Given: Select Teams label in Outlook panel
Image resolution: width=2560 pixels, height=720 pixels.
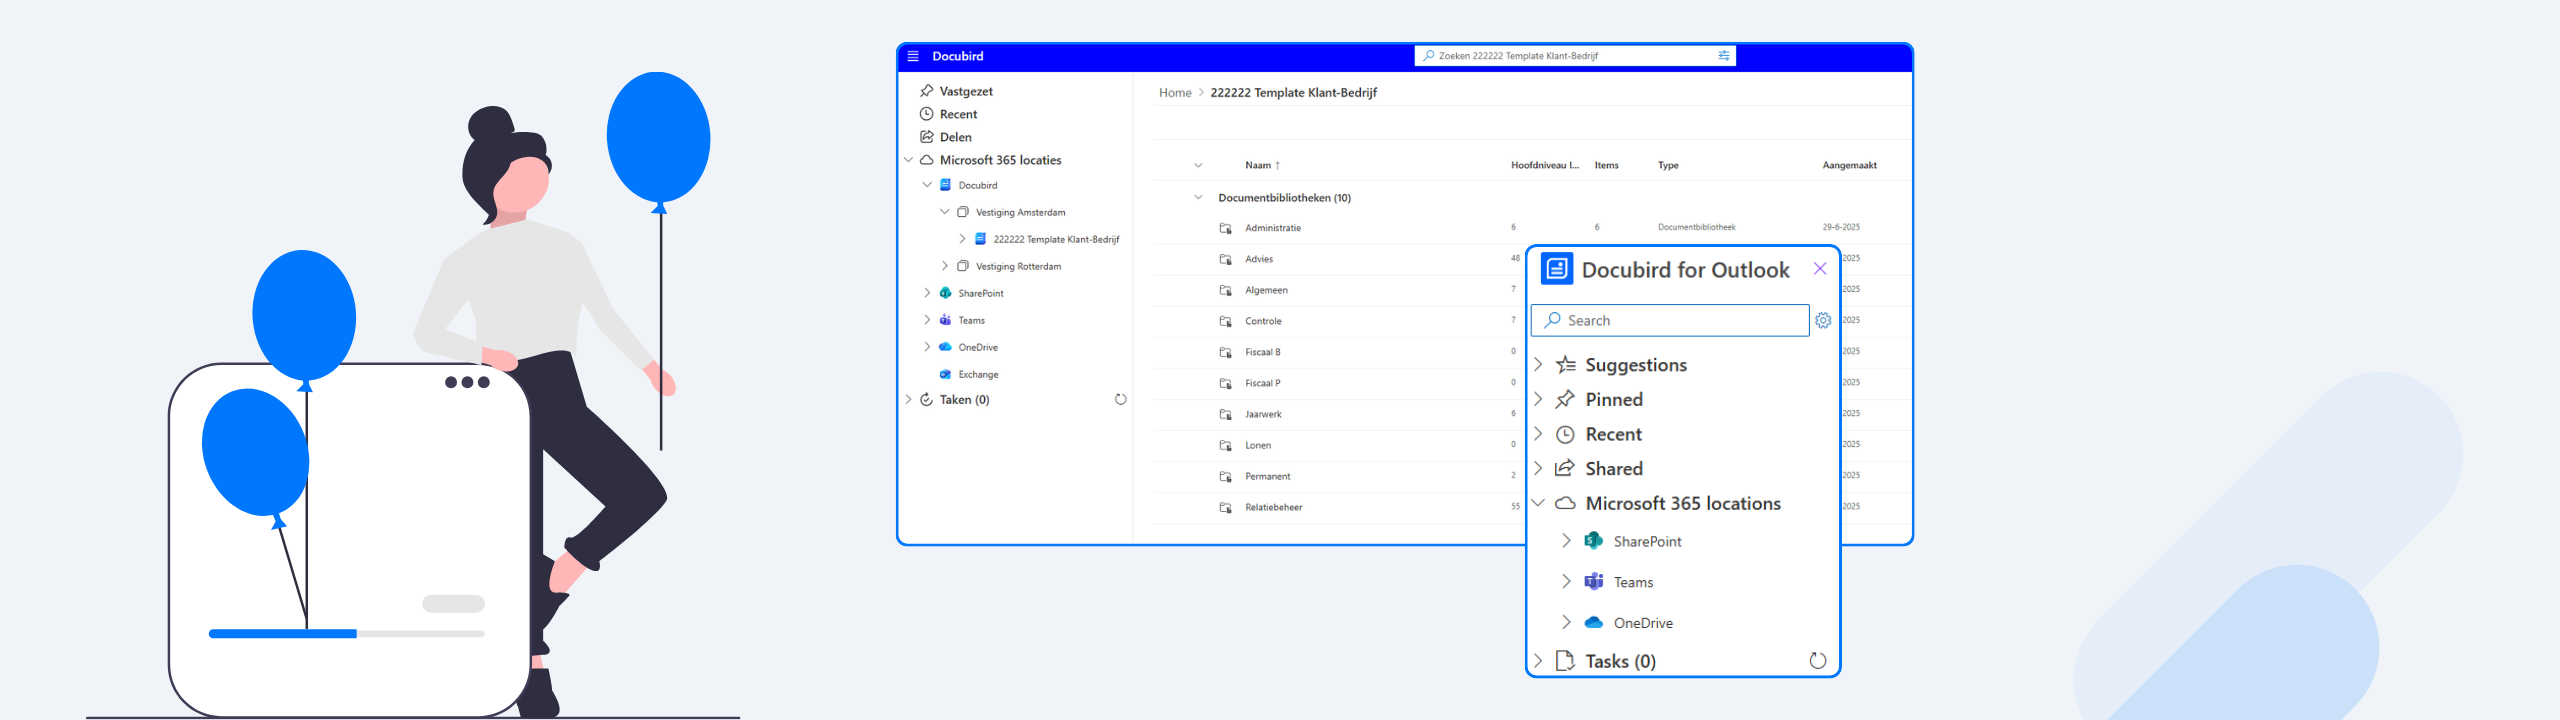Looking at the screenshot, I should click(x=1633, y=582).
